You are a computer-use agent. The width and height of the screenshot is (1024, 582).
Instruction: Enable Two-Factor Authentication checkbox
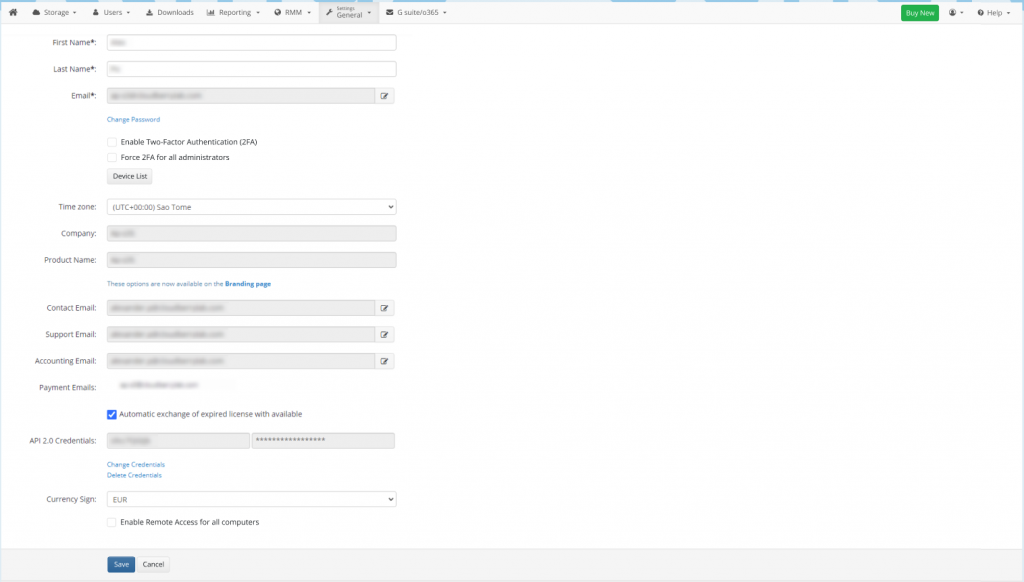coord(112,142)
